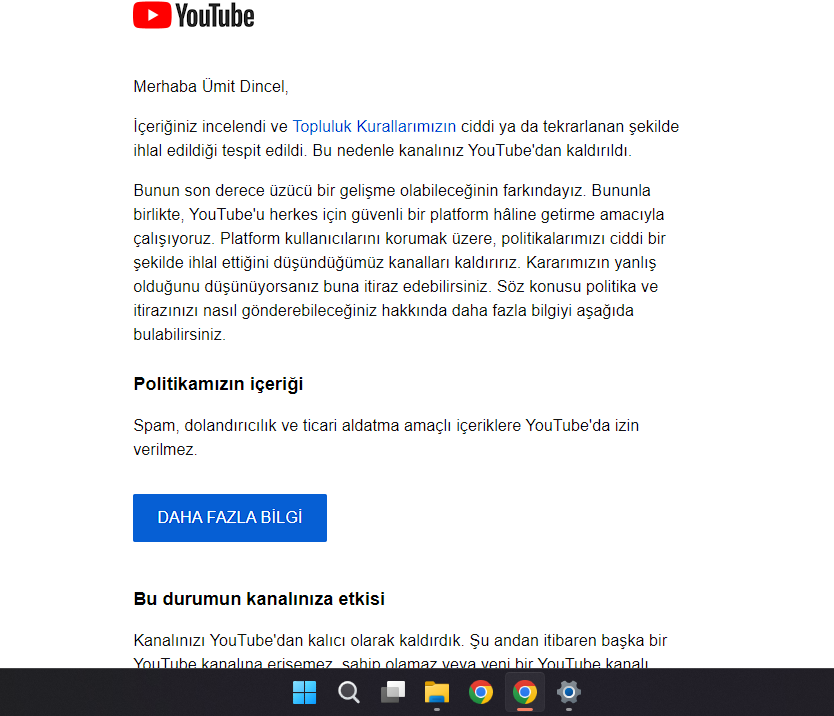Open Task View from the taskbar
This screenshot has width=834, height=716.
click(x=393, y=692)
